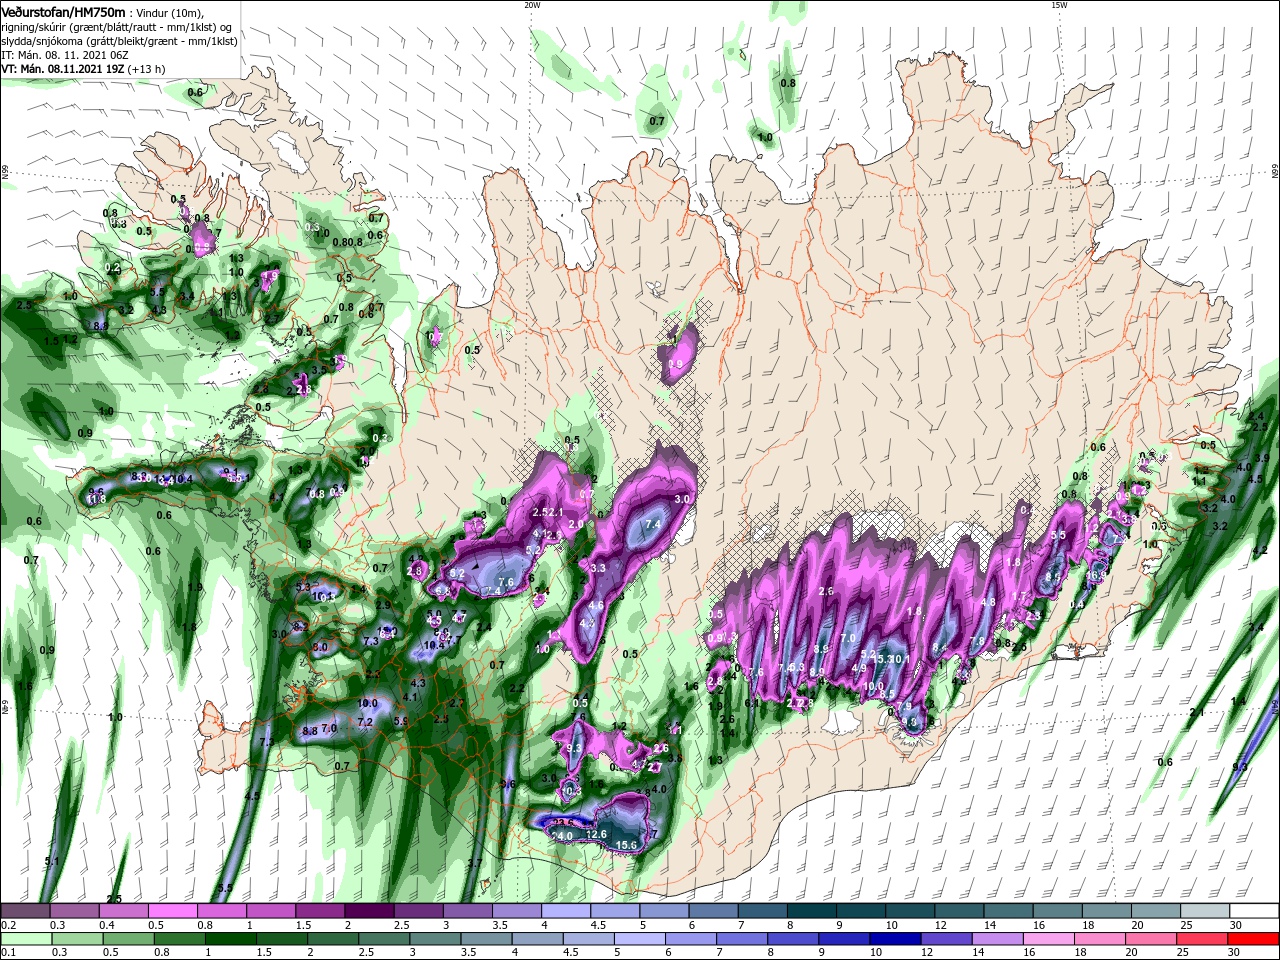Click pale green swatch between 0.1 and 0.3, bottom row
The image size is (1280, 960).
pos(25,939)
